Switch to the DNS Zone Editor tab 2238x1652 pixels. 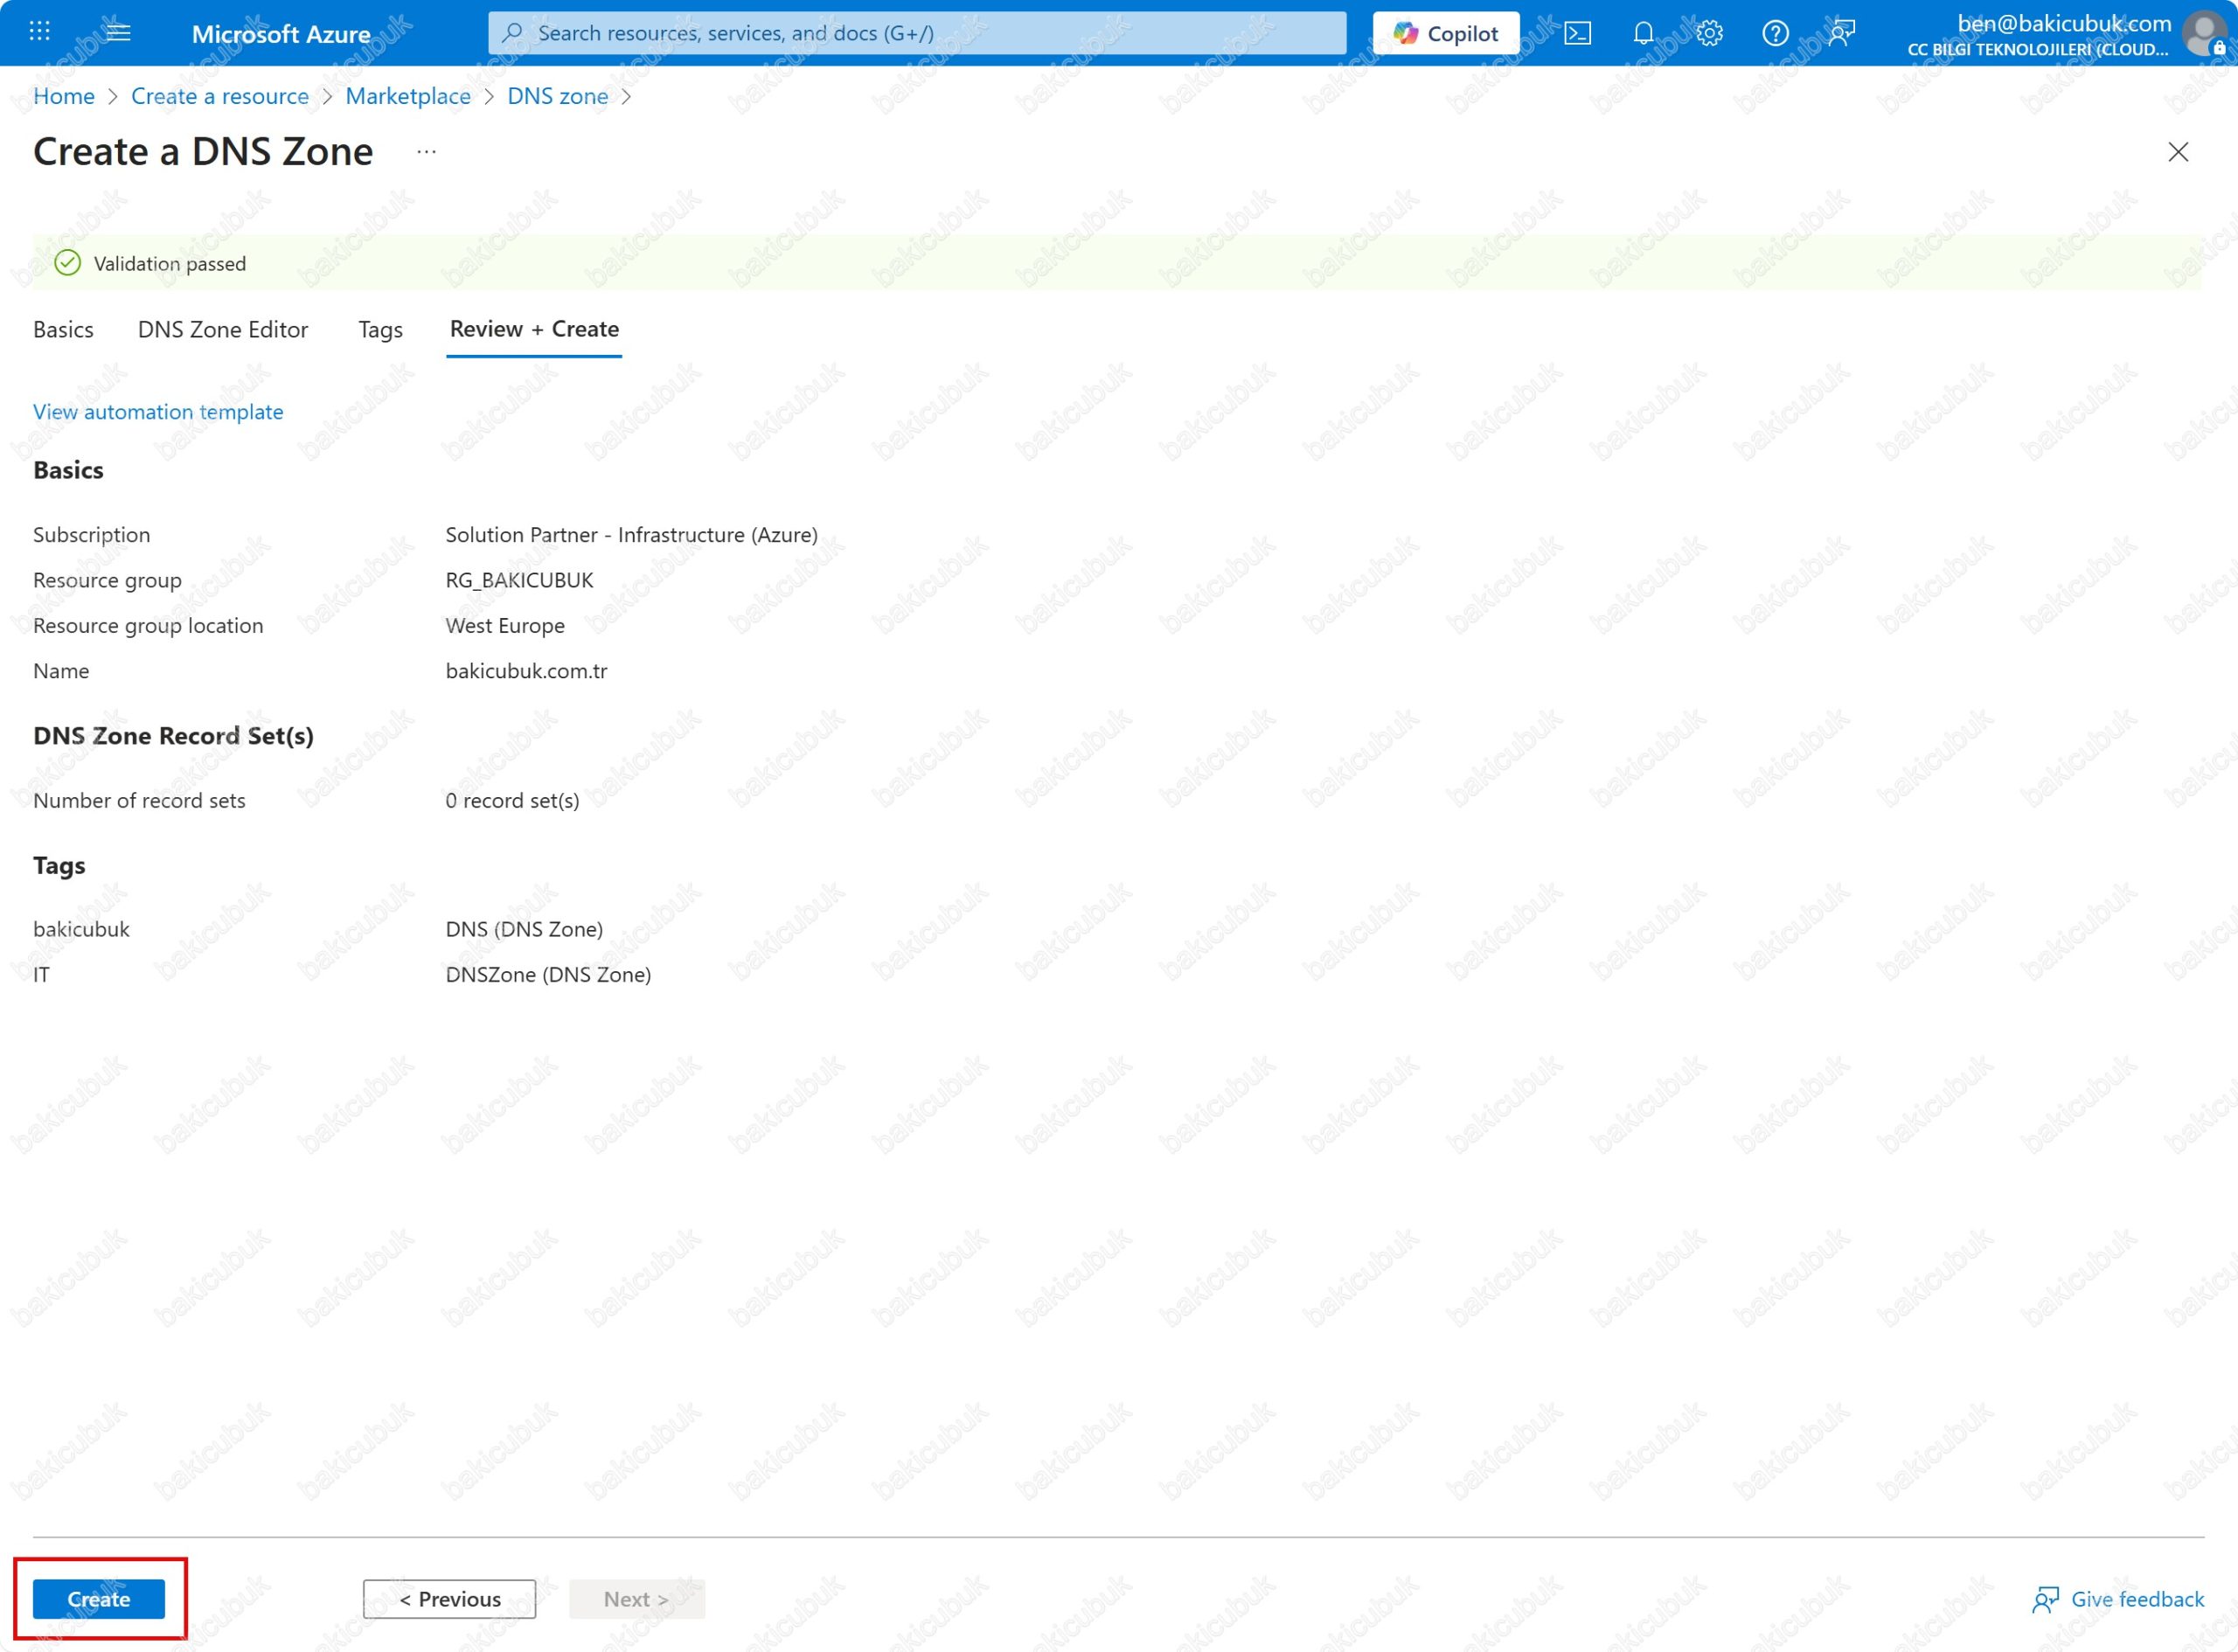tap(223, 329)
